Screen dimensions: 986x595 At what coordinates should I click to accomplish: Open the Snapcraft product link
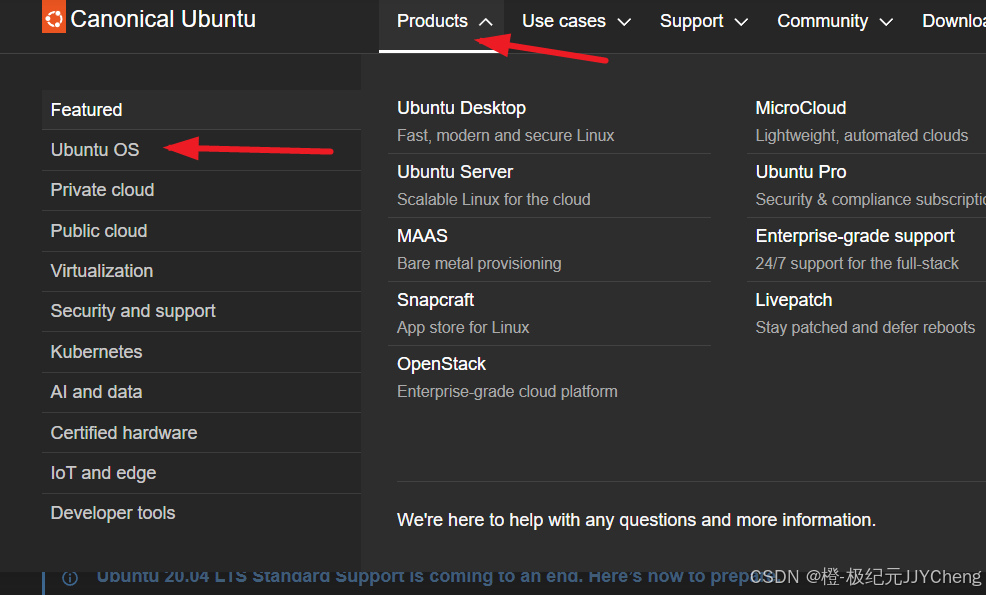click(436, 301)
